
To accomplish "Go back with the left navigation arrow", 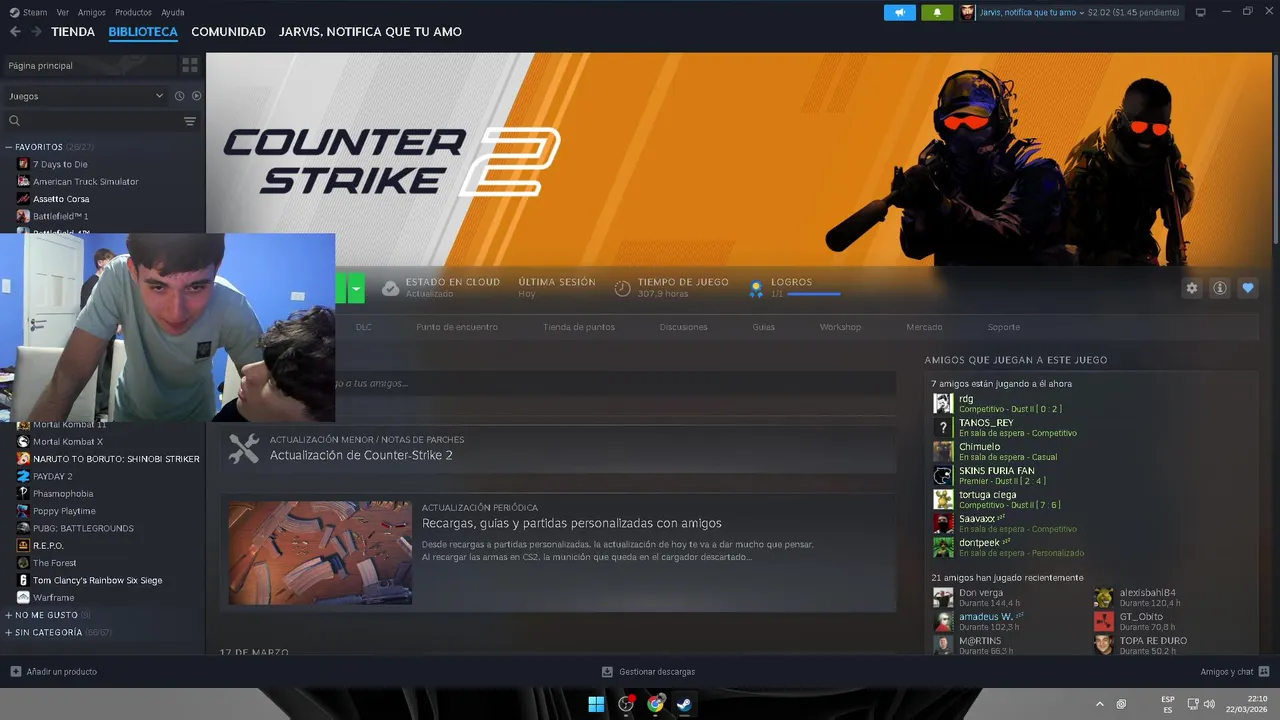I will pos(15,32).
